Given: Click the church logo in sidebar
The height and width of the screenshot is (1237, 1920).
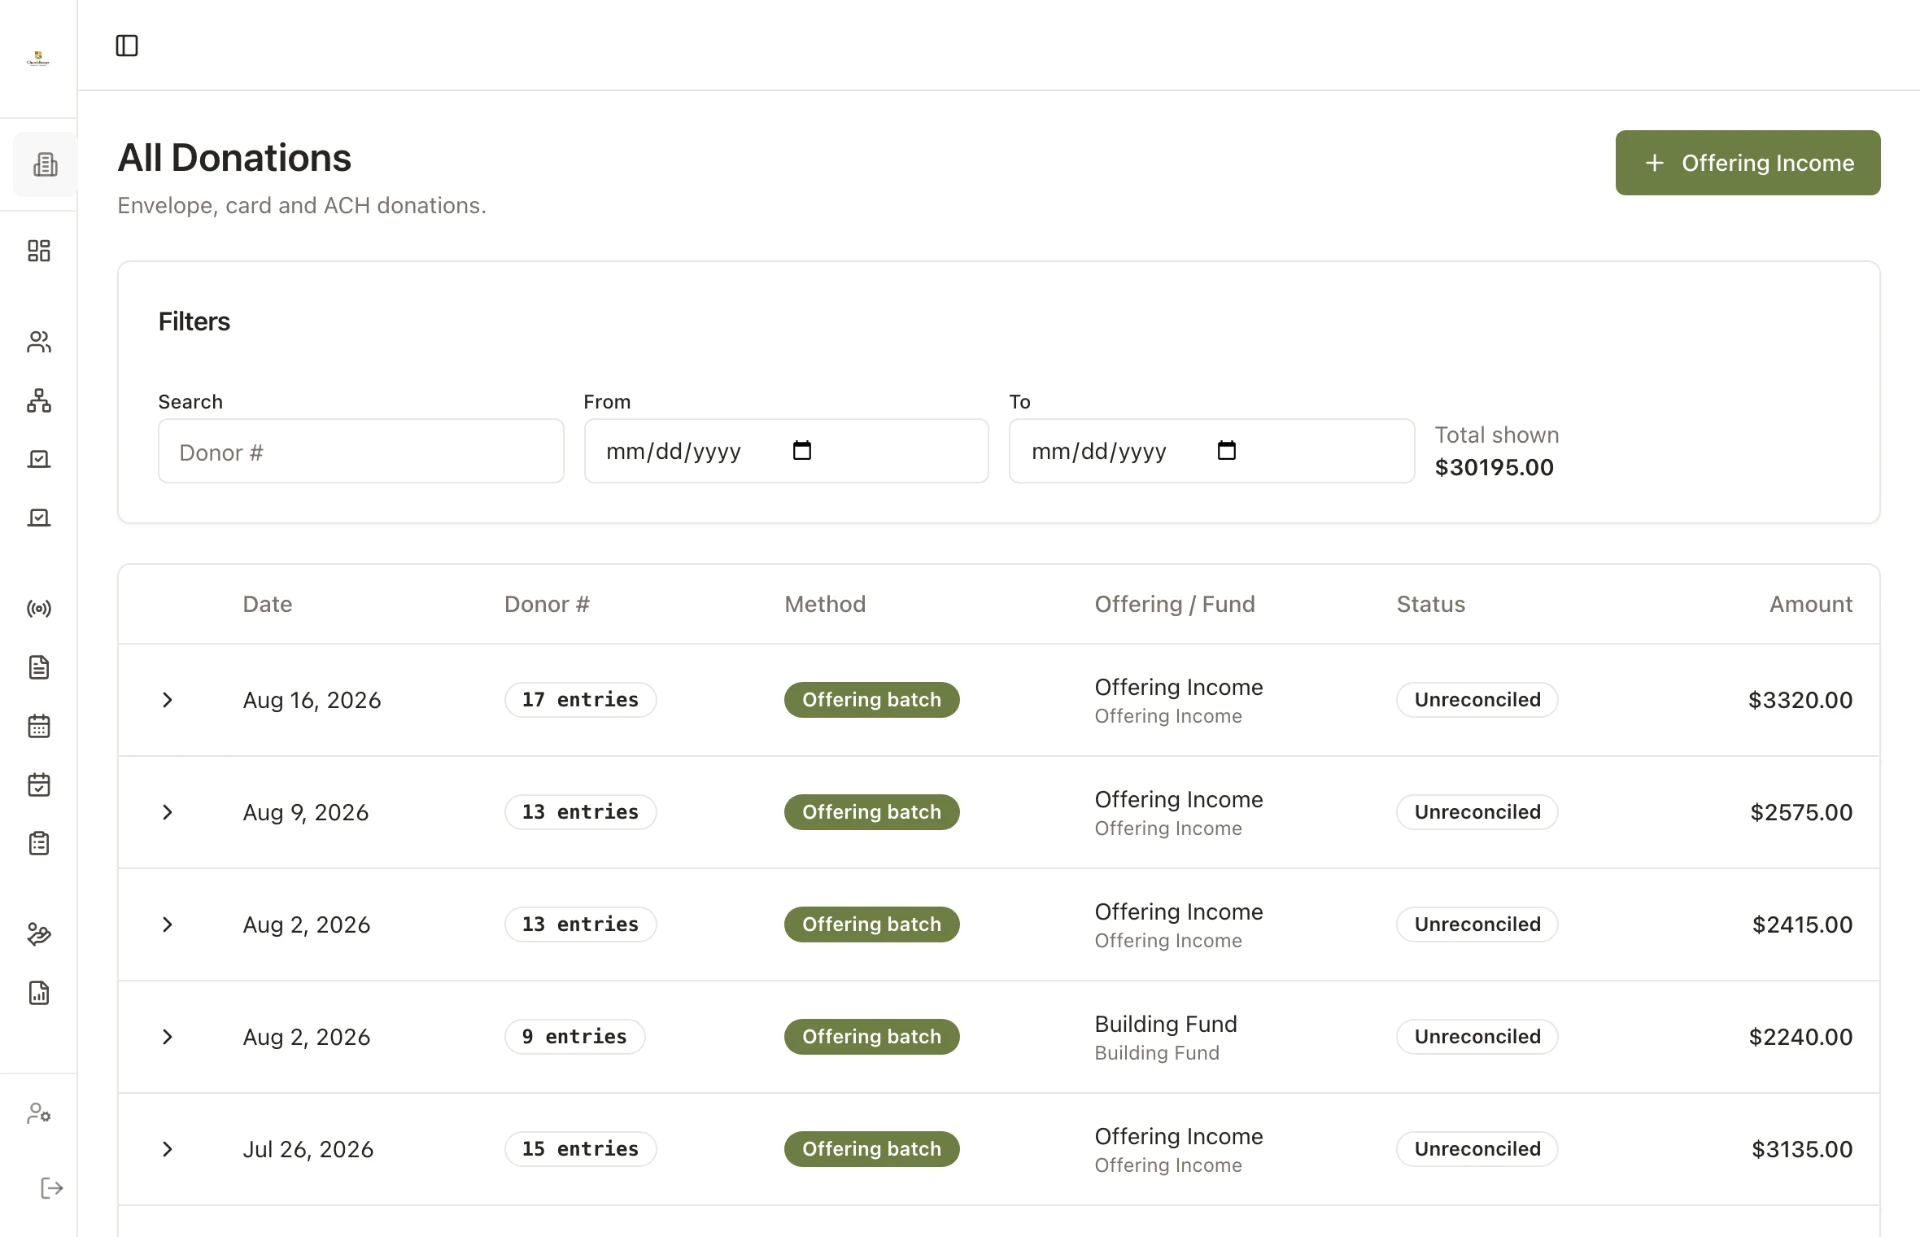Looking at the screenshot, I should [38, 58].
